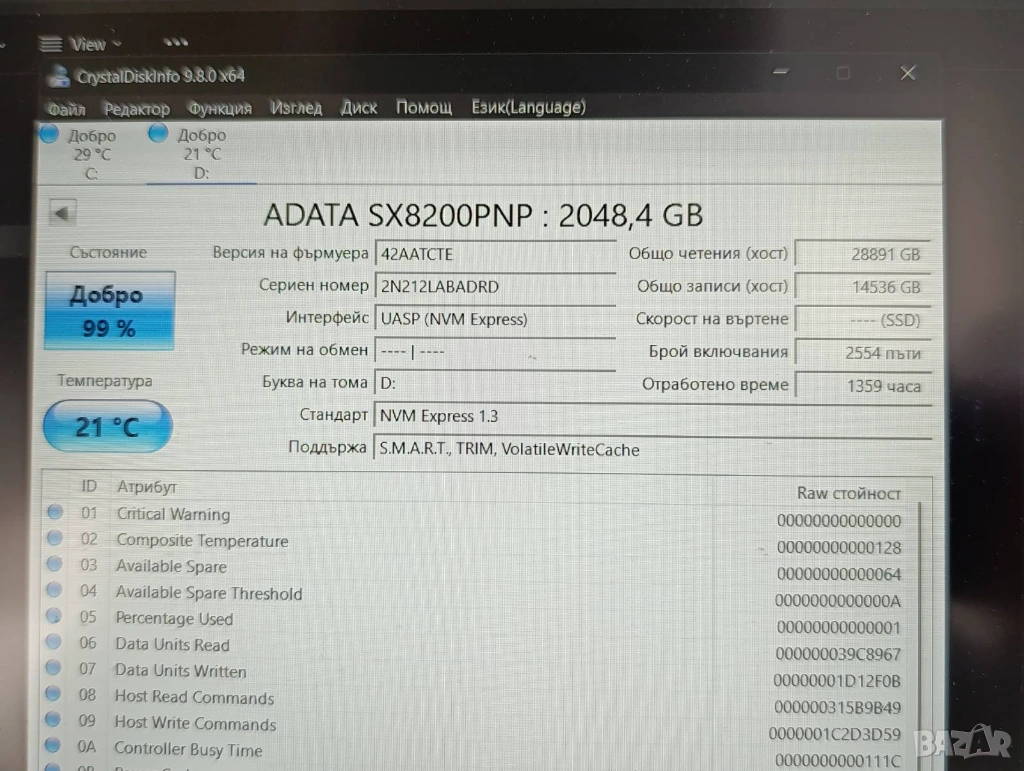Image resolution: width=1024 pixels, height=771 pixels.
Task: Click the status circle for Critical Warning
Action: pyautogui.click(x=55, y=512)
